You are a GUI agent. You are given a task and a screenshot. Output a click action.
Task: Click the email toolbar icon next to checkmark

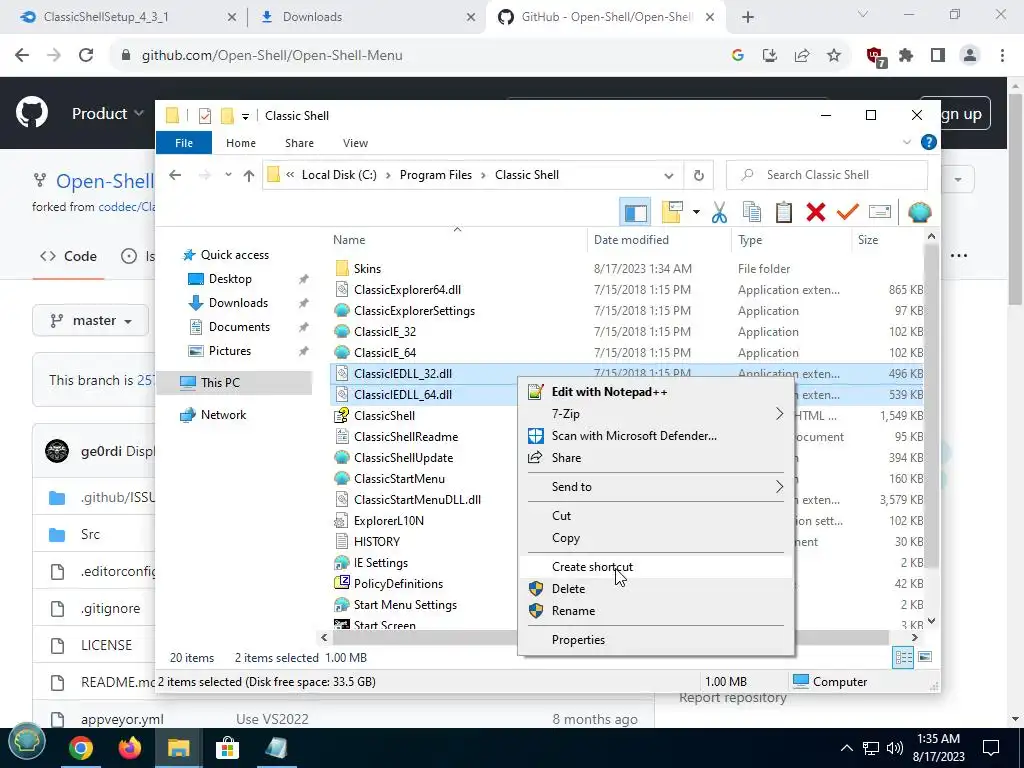point(880,212)
